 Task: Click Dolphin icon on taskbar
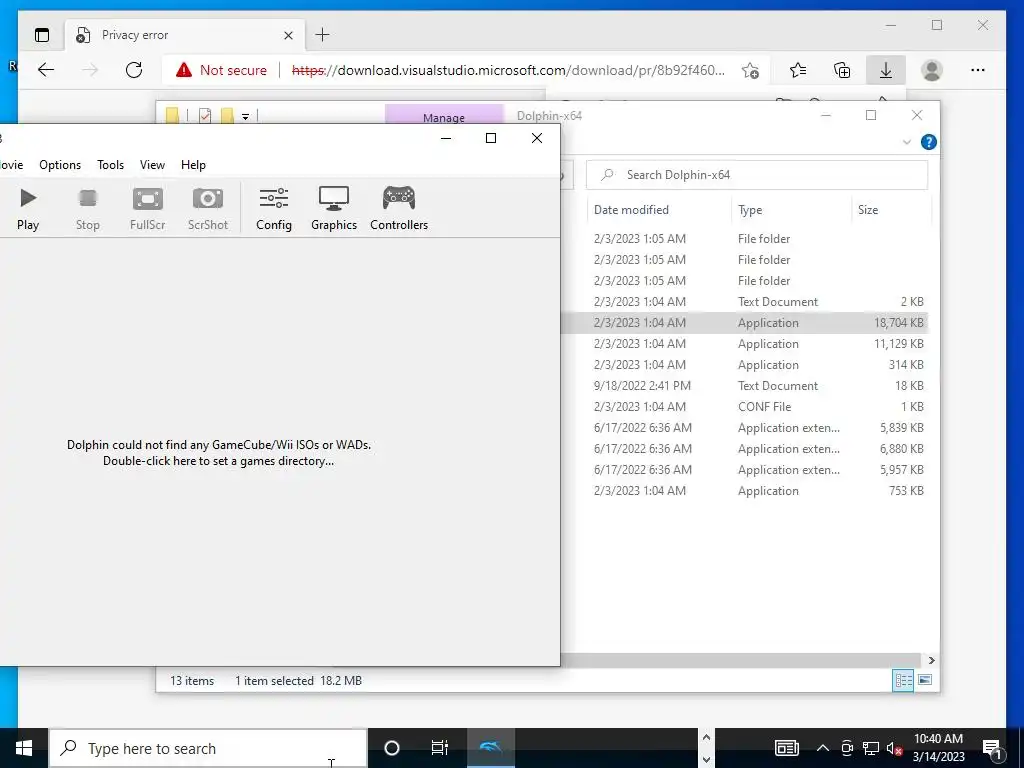490,748
